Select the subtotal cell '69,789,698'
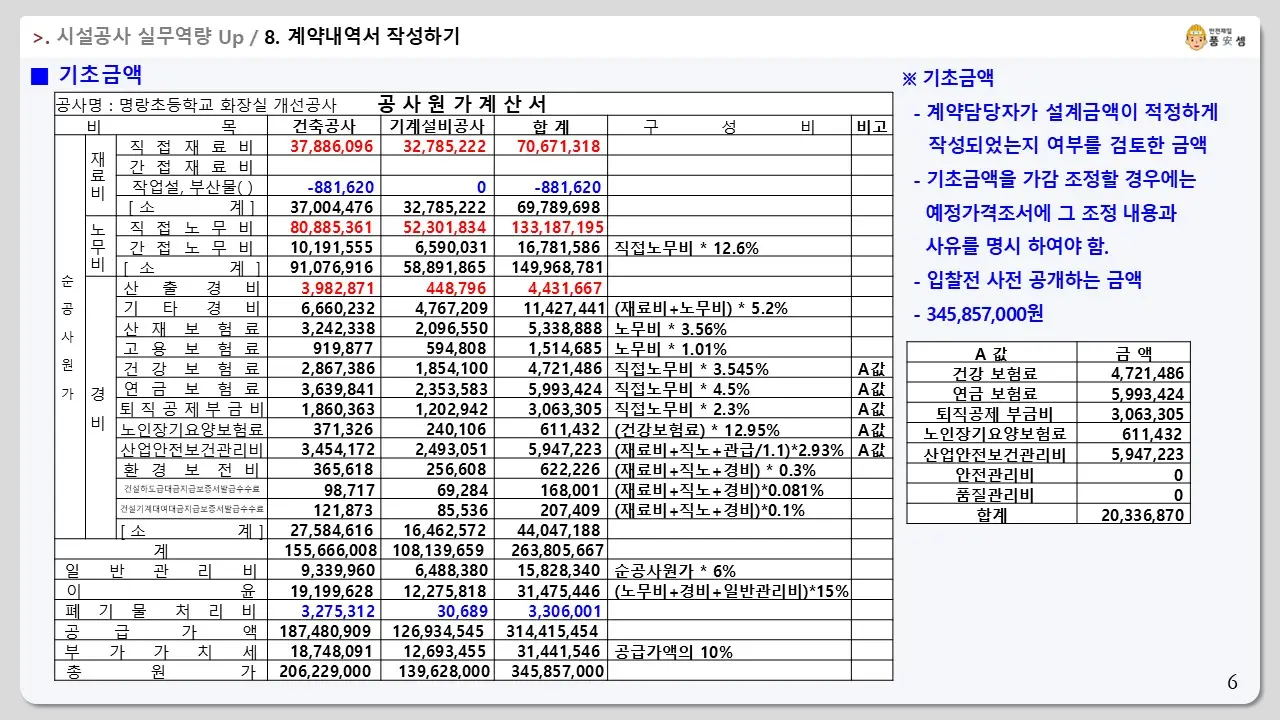 [x=559, y=207]
